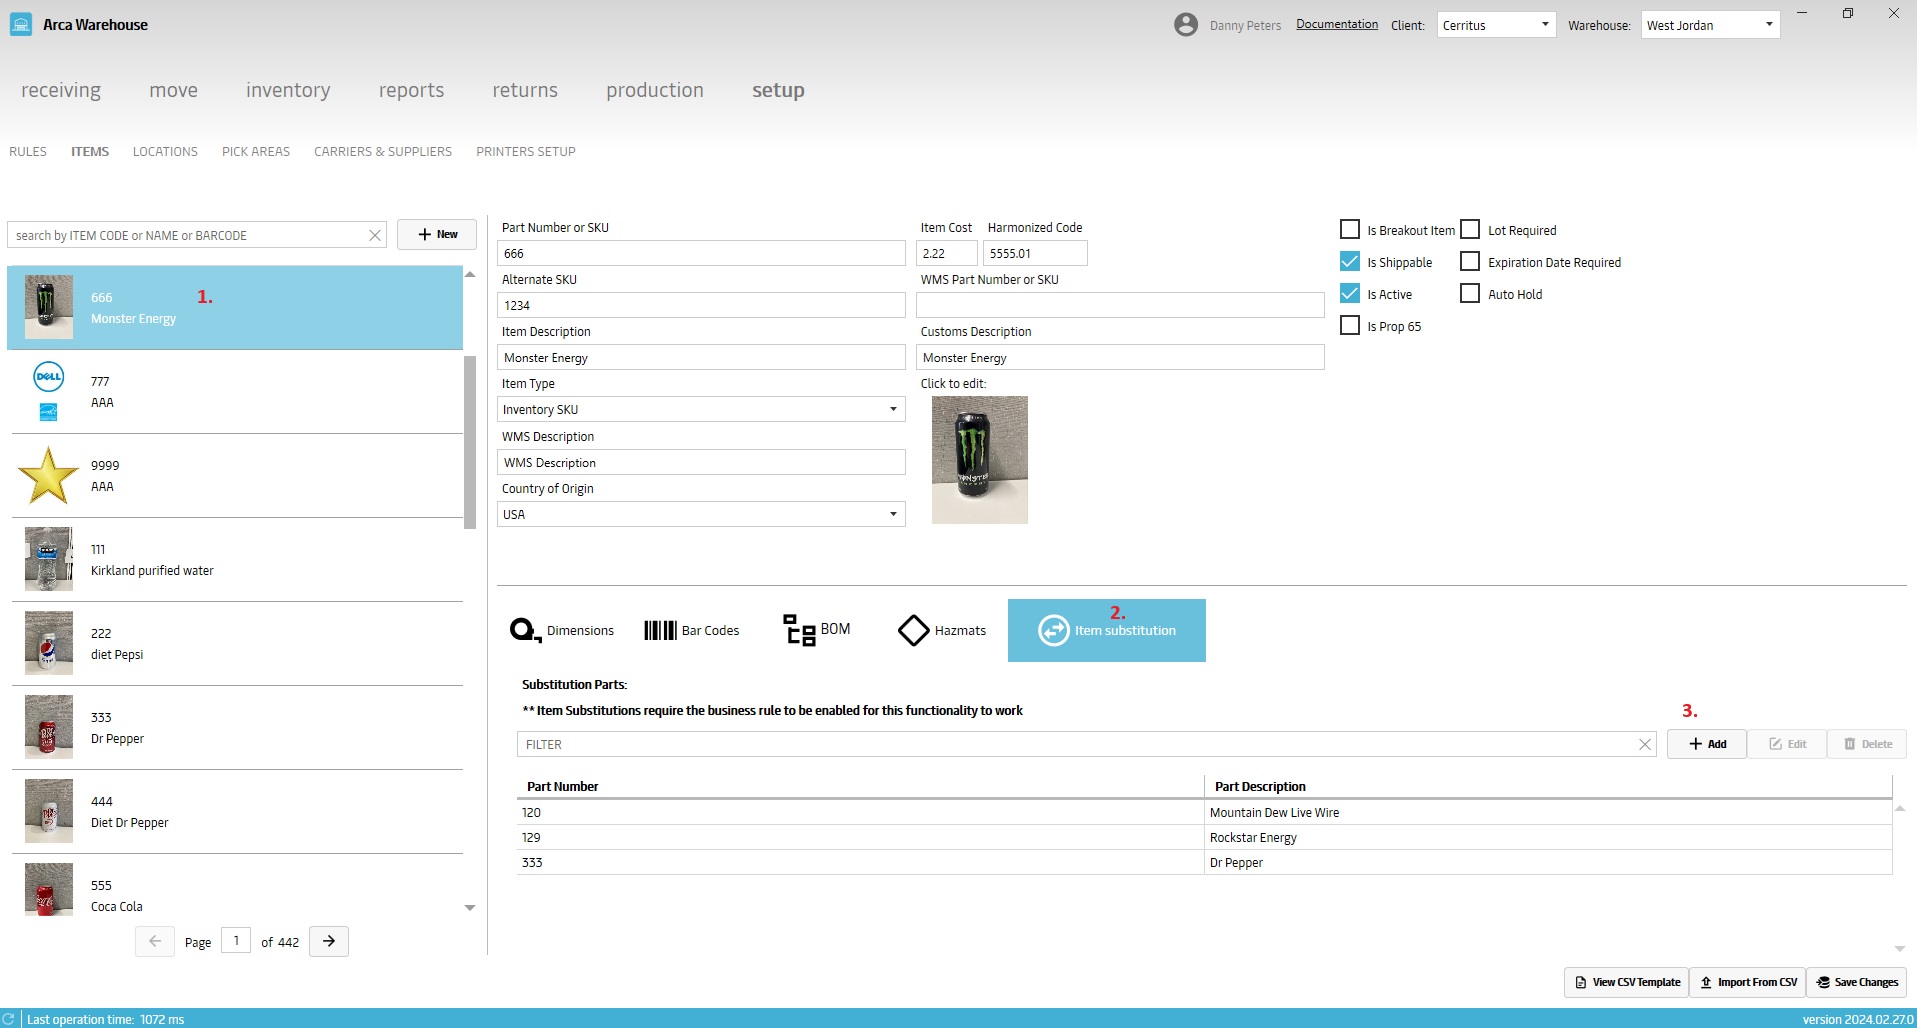Click the Arca Warehouse app logo icon
Image resolution: width=1917 pixels, height=1028 pixels.
21,25
